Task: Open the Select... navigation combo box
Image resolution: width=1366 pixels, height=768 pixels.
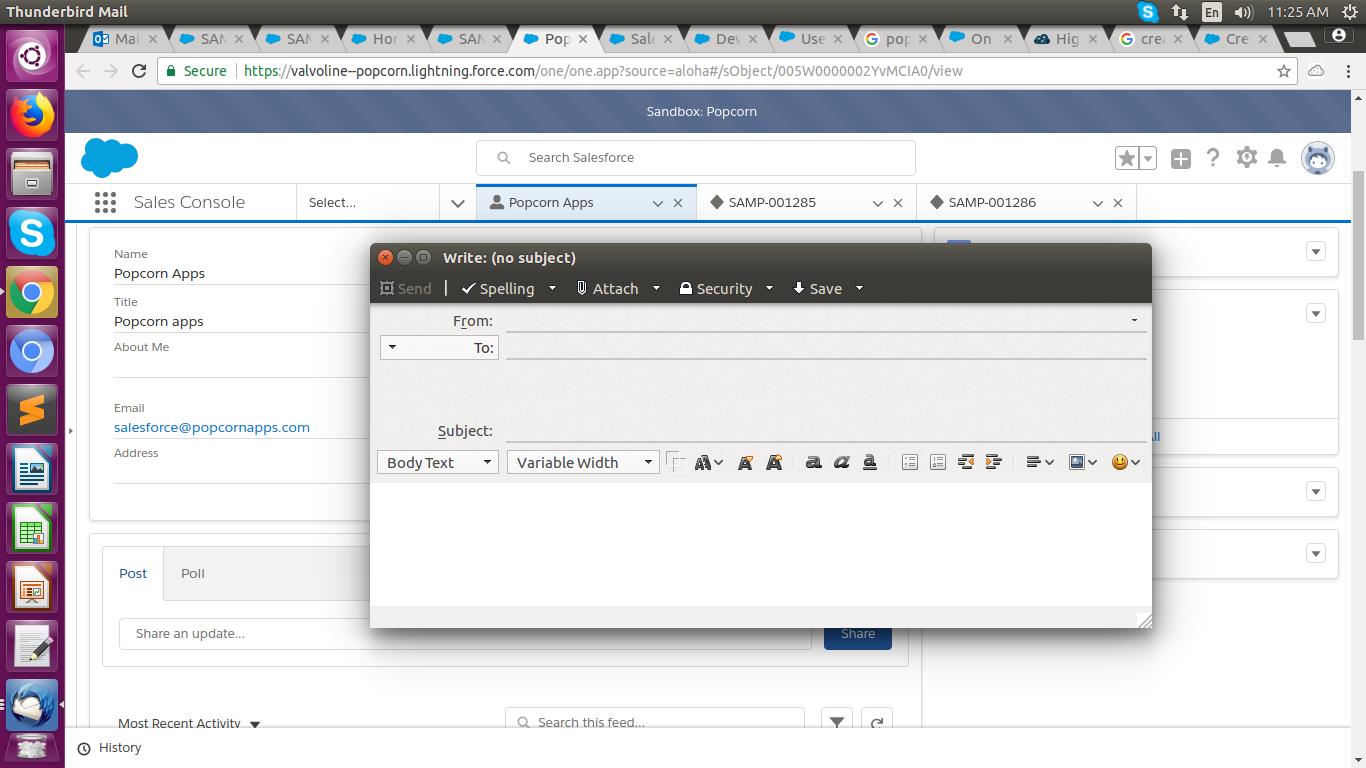Action: point(368,202)
